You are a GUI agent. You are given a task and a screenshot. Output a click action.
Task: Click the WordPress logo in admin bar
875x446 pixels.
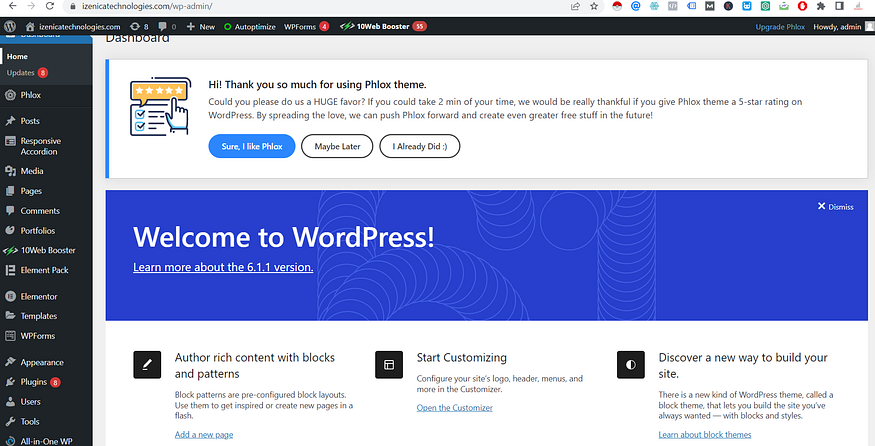[10, 26]
